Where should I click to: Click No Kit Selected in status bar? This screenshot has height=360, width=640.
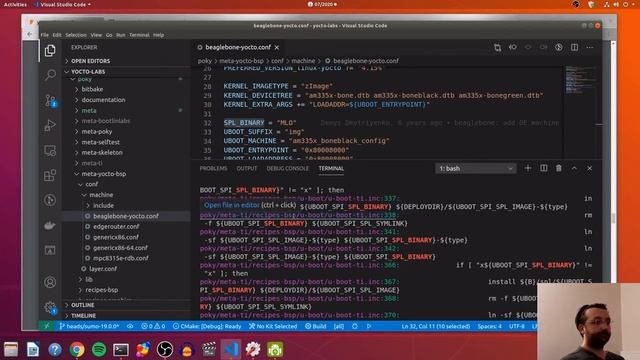pos(273,326)
